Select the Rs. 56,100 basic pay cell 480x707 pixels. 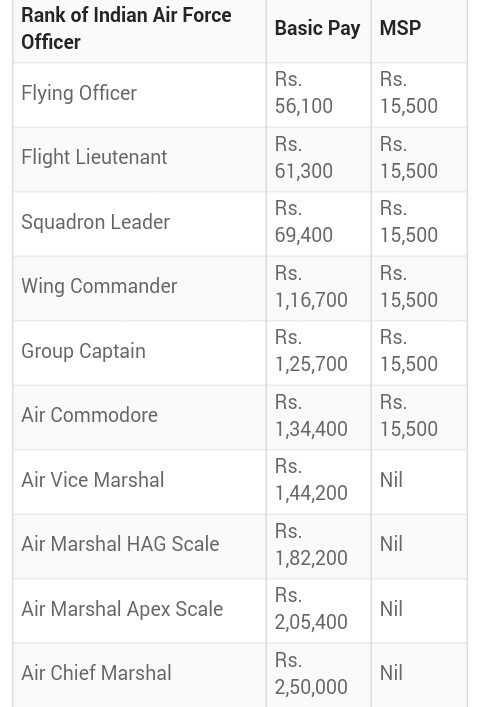pyautogui.click(x=319, y=95)
